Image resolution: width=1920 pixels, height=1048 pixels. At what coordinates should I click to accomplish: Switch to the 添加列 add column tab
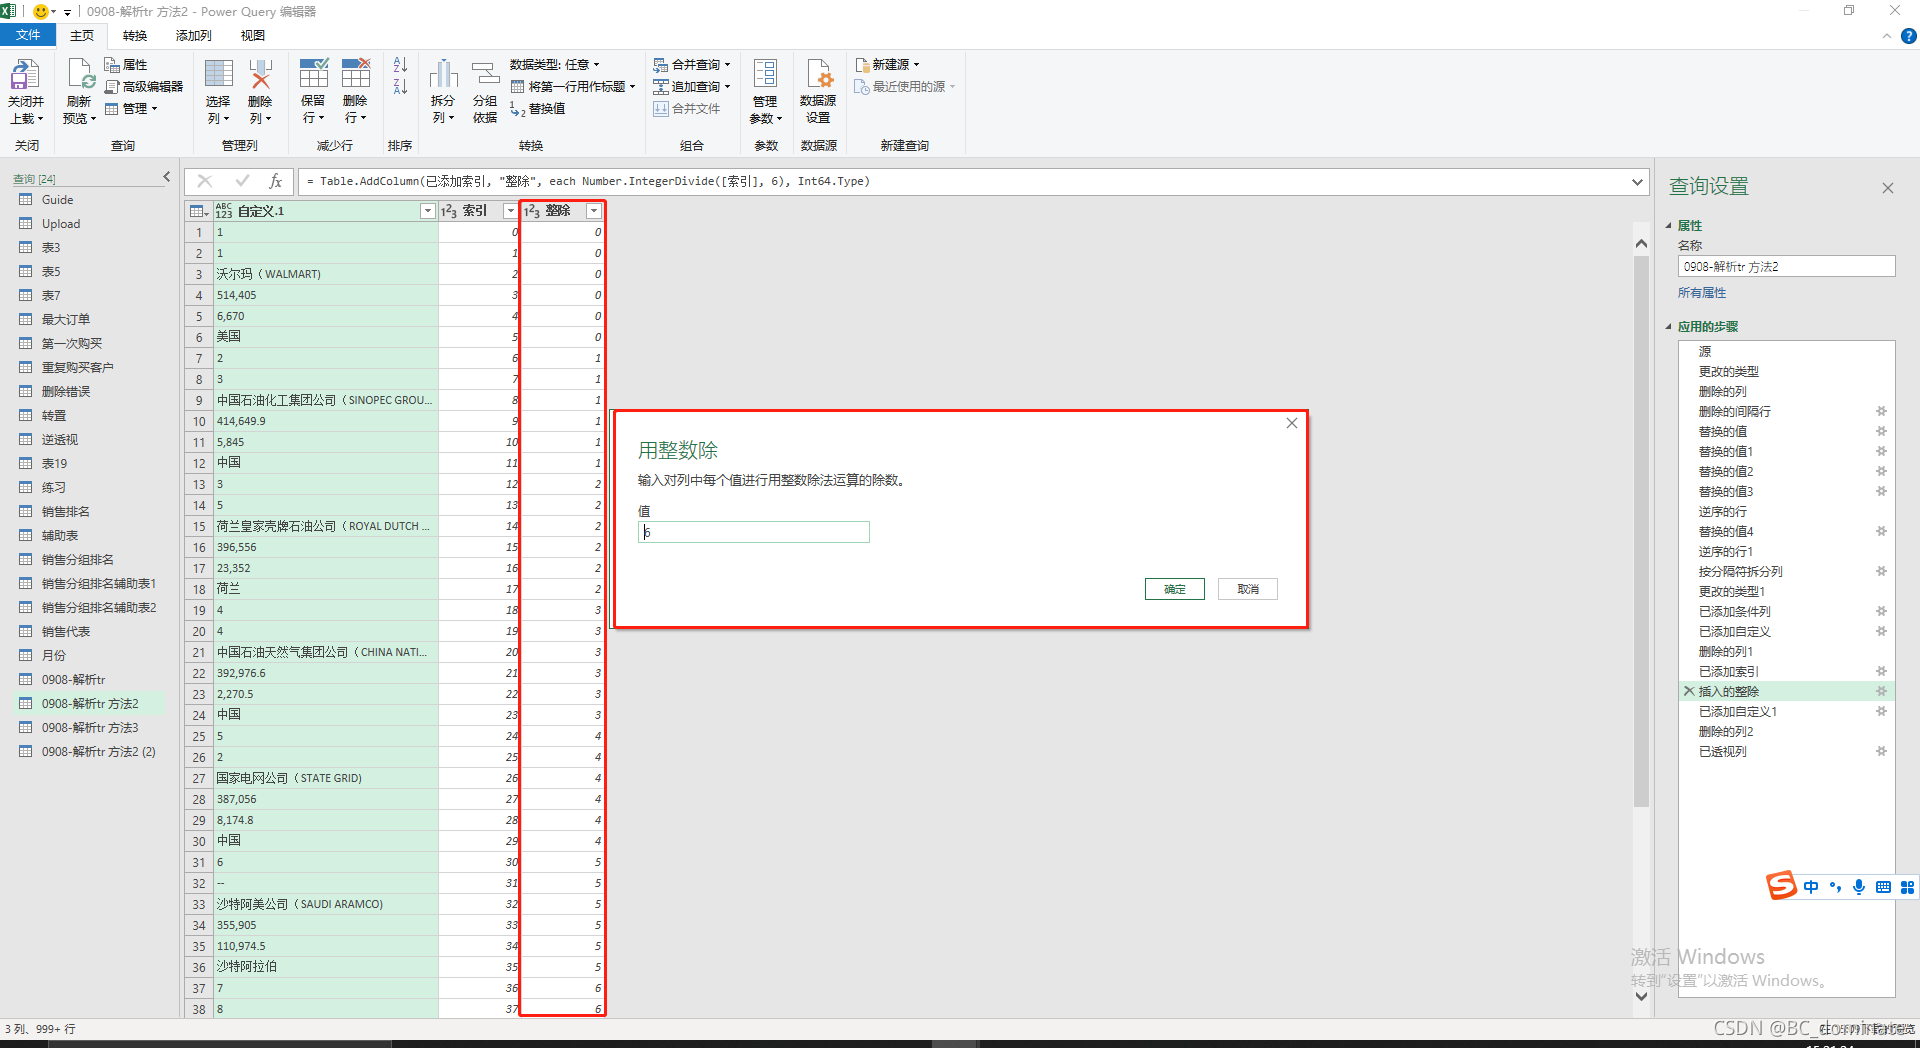tap(194, 36)
